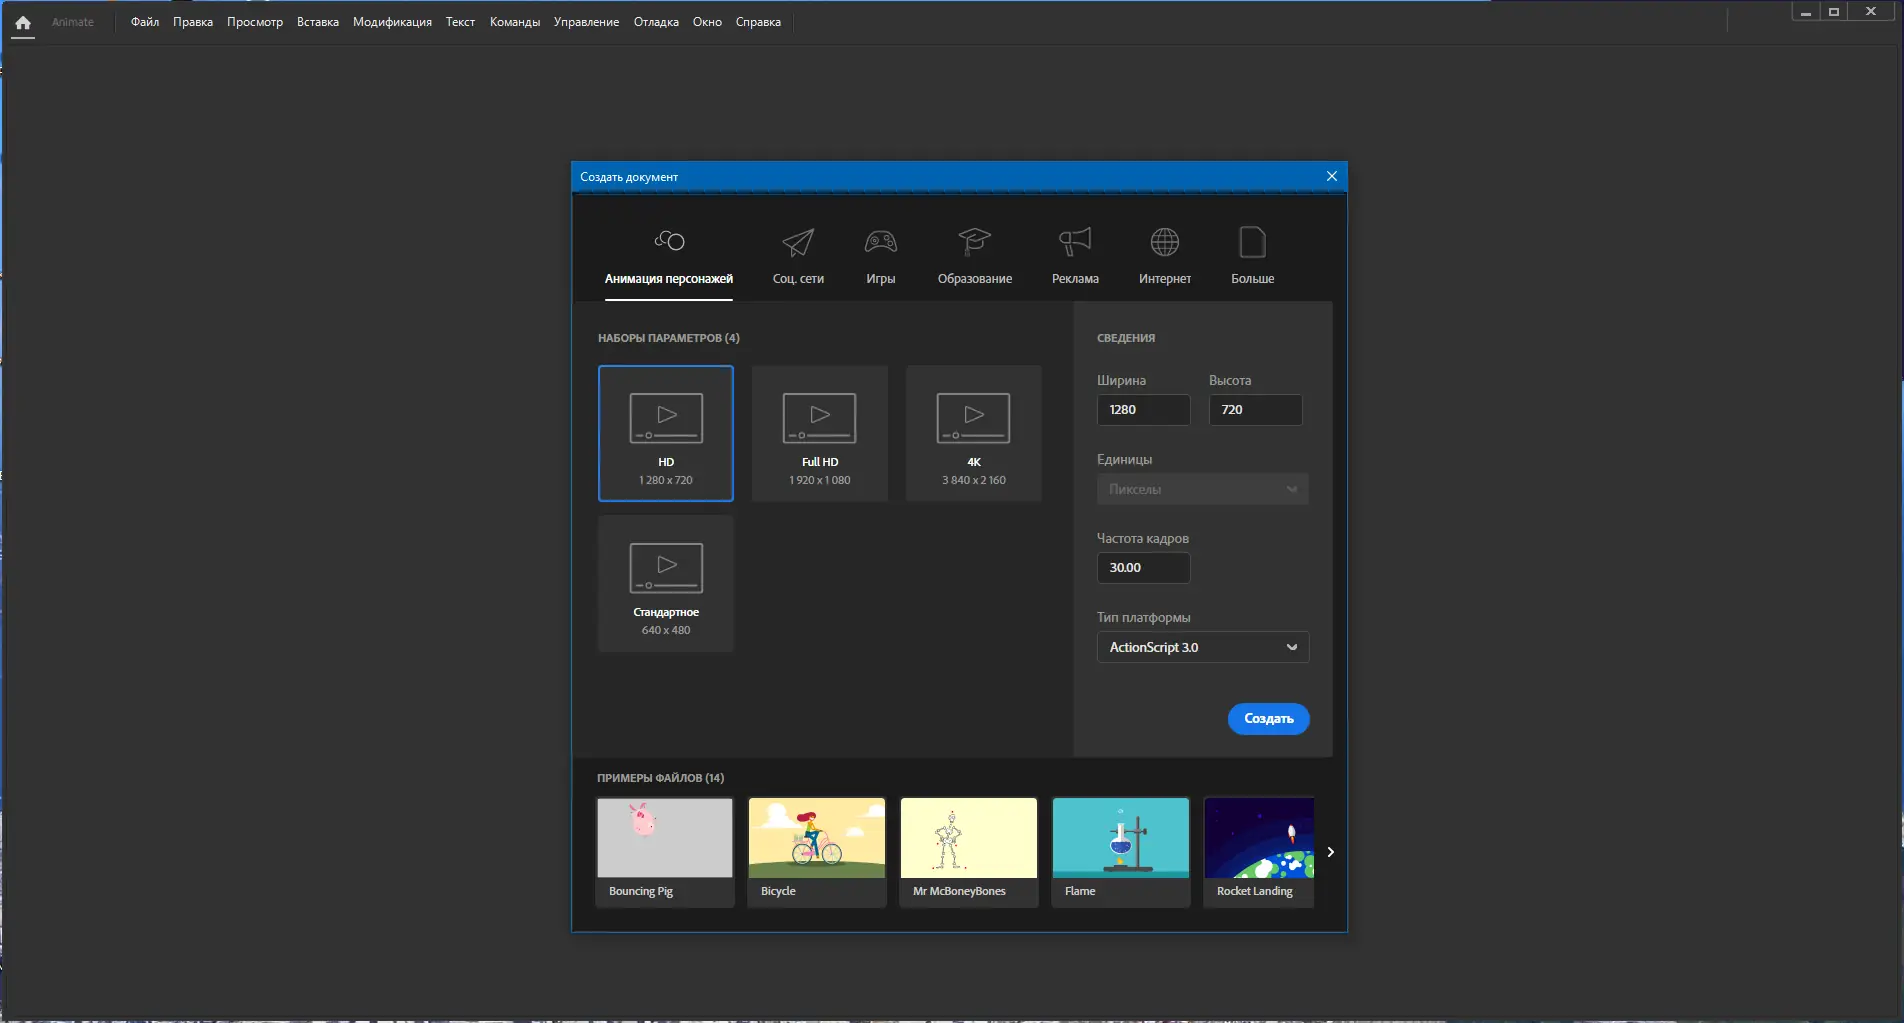
Task: Open the Тип платформы dropdown
Action: tap(1201, 647)
